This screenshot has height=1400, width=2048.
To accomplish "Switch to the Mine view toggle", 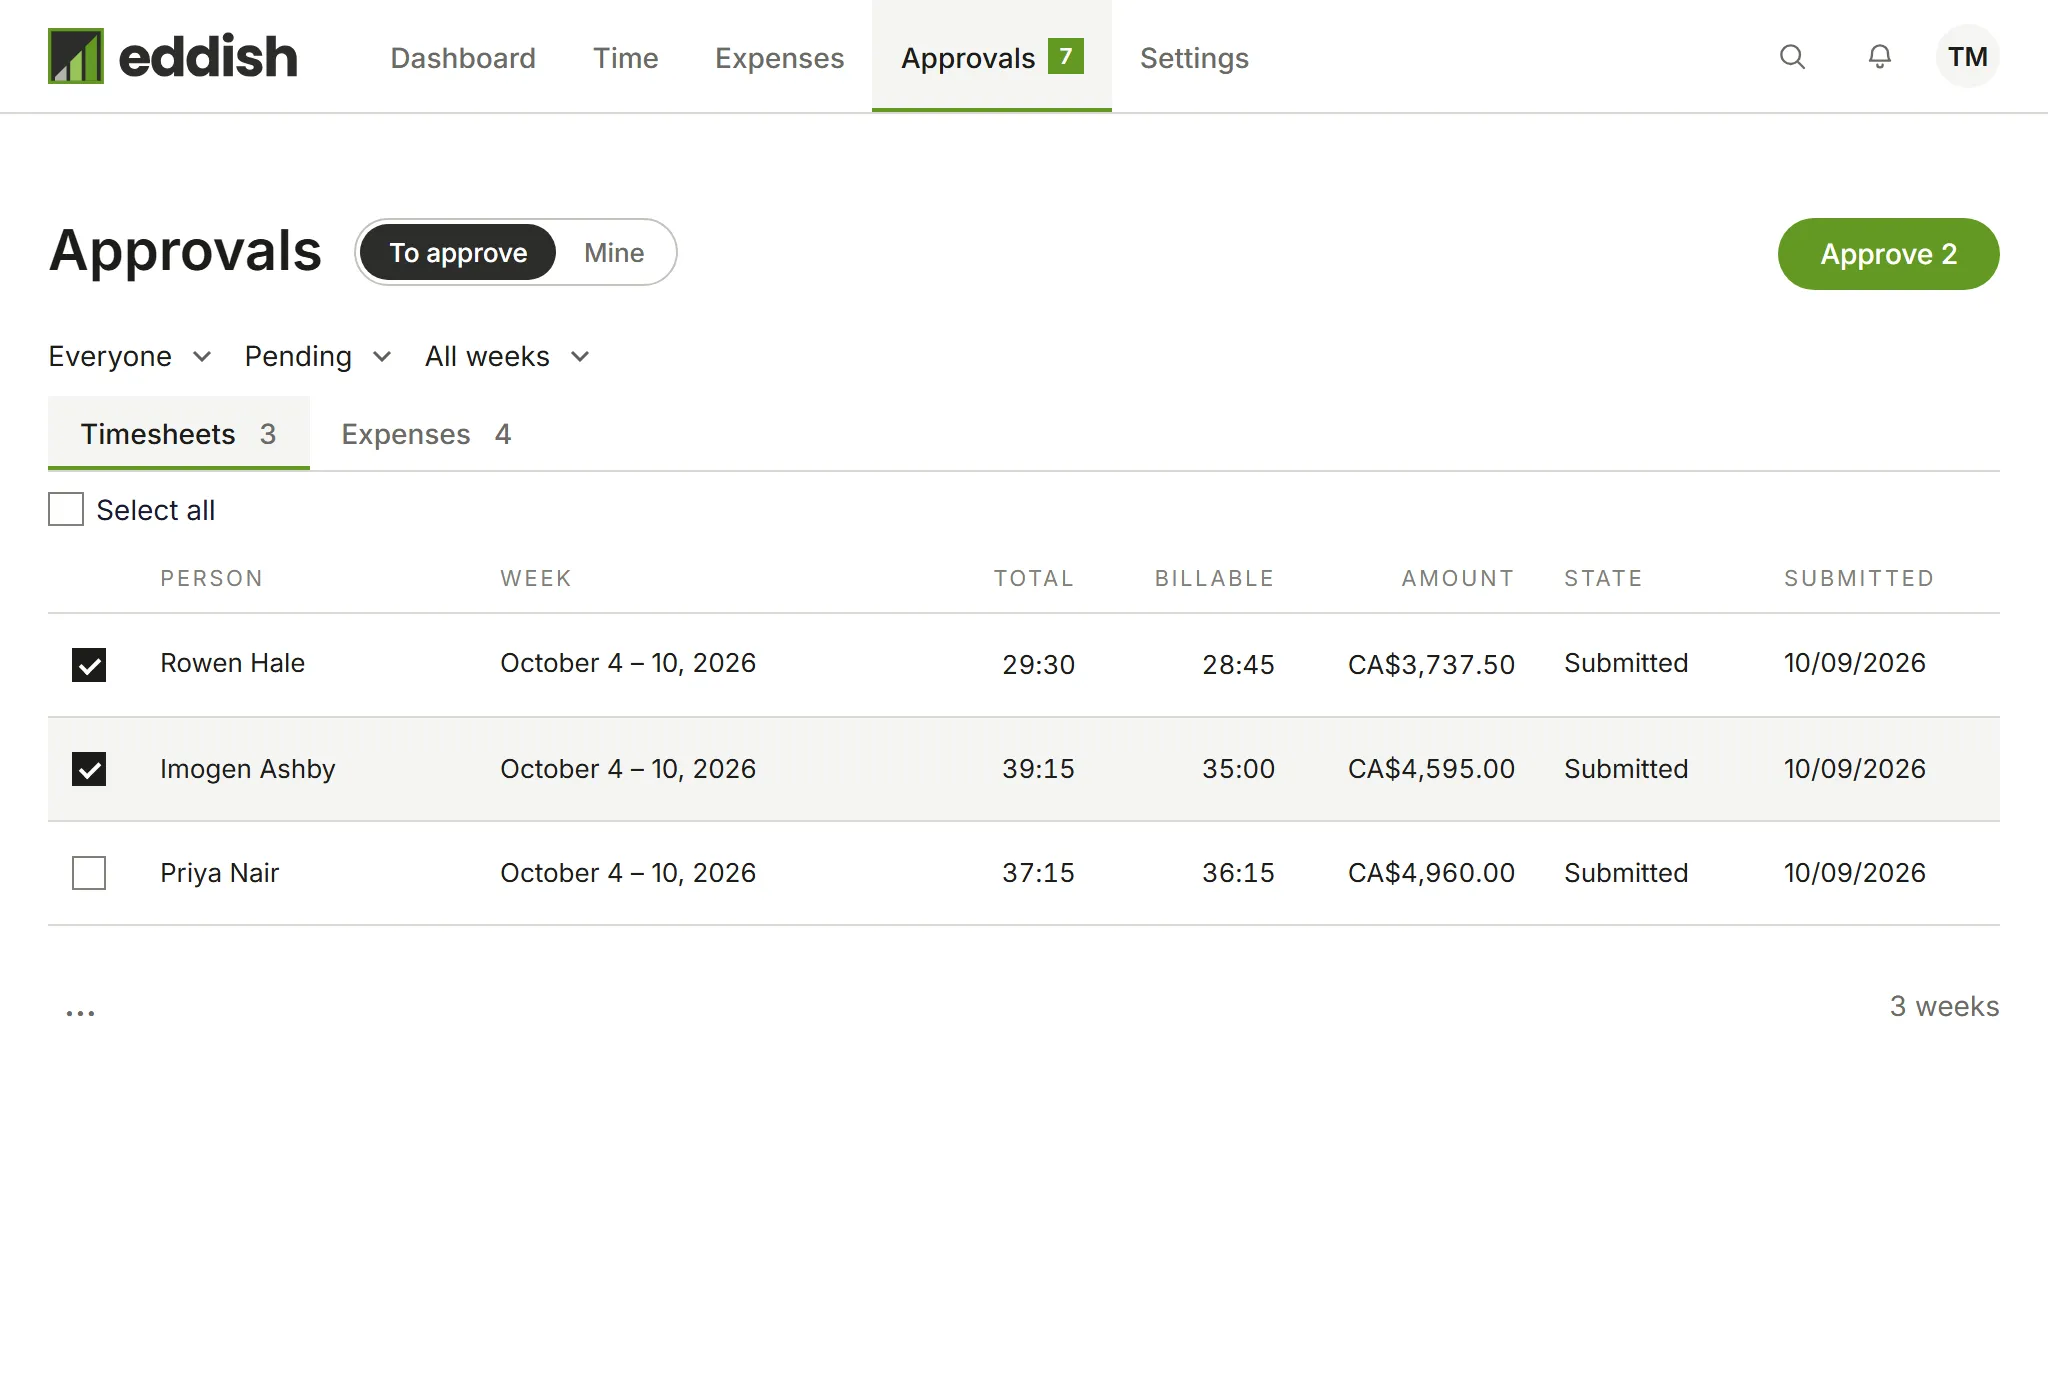I will pos(614,253).
